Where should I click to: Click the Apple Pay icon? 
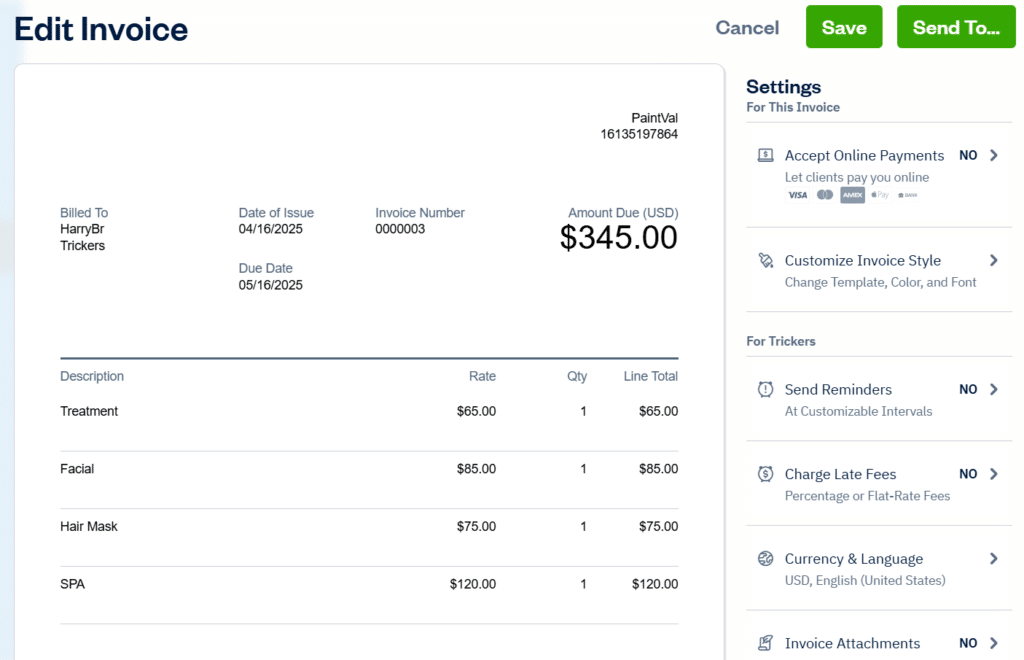coord(879,195)
